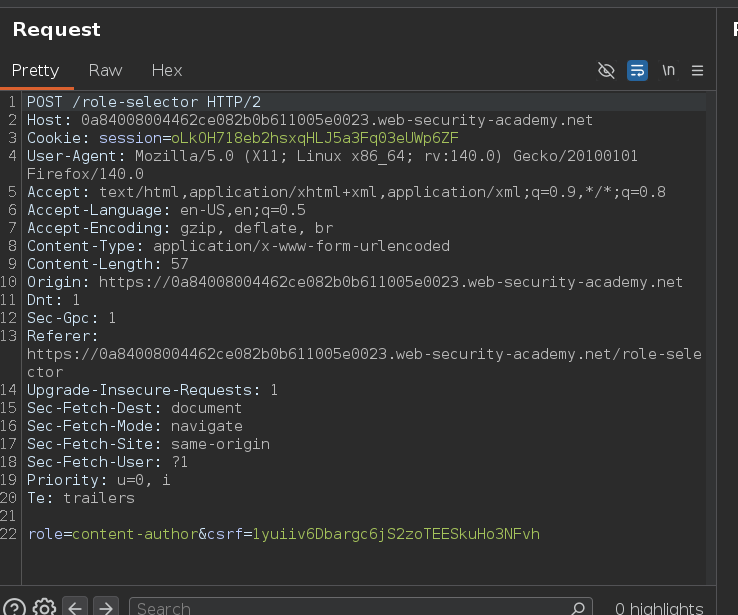Click the session cookie value
The image size is (738, 615).
314,138
